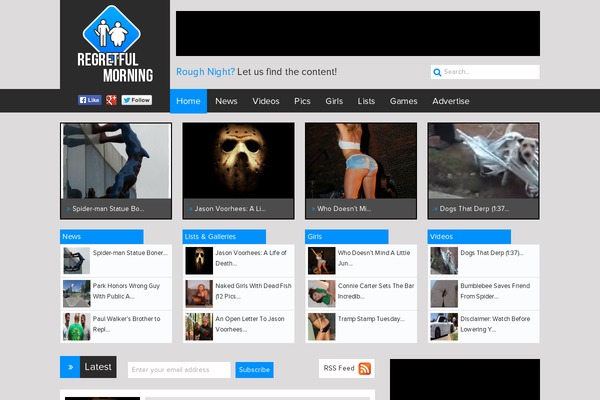Screen dimensions: 600x400
Task: Click the Girls section header
Action: (x=347, y=237)
